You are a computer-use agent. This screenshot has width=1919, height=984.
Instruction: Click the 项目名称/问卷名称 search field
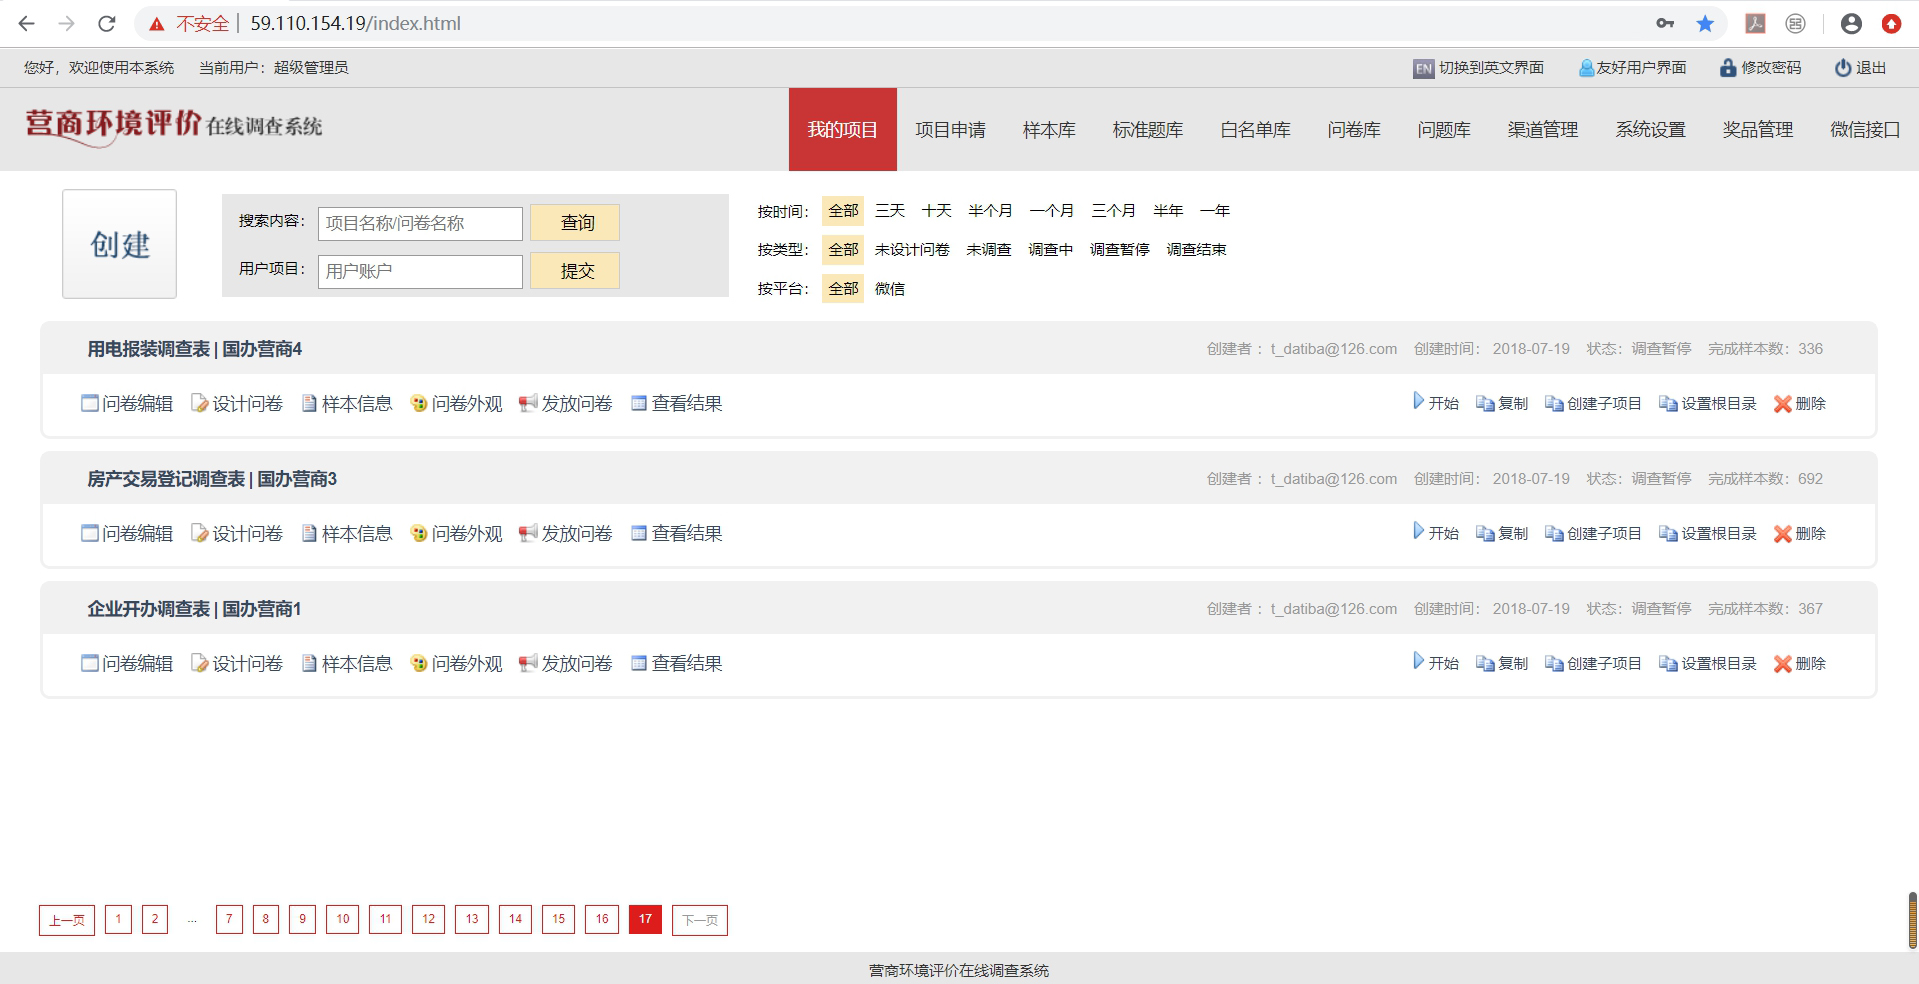point(420,224)
